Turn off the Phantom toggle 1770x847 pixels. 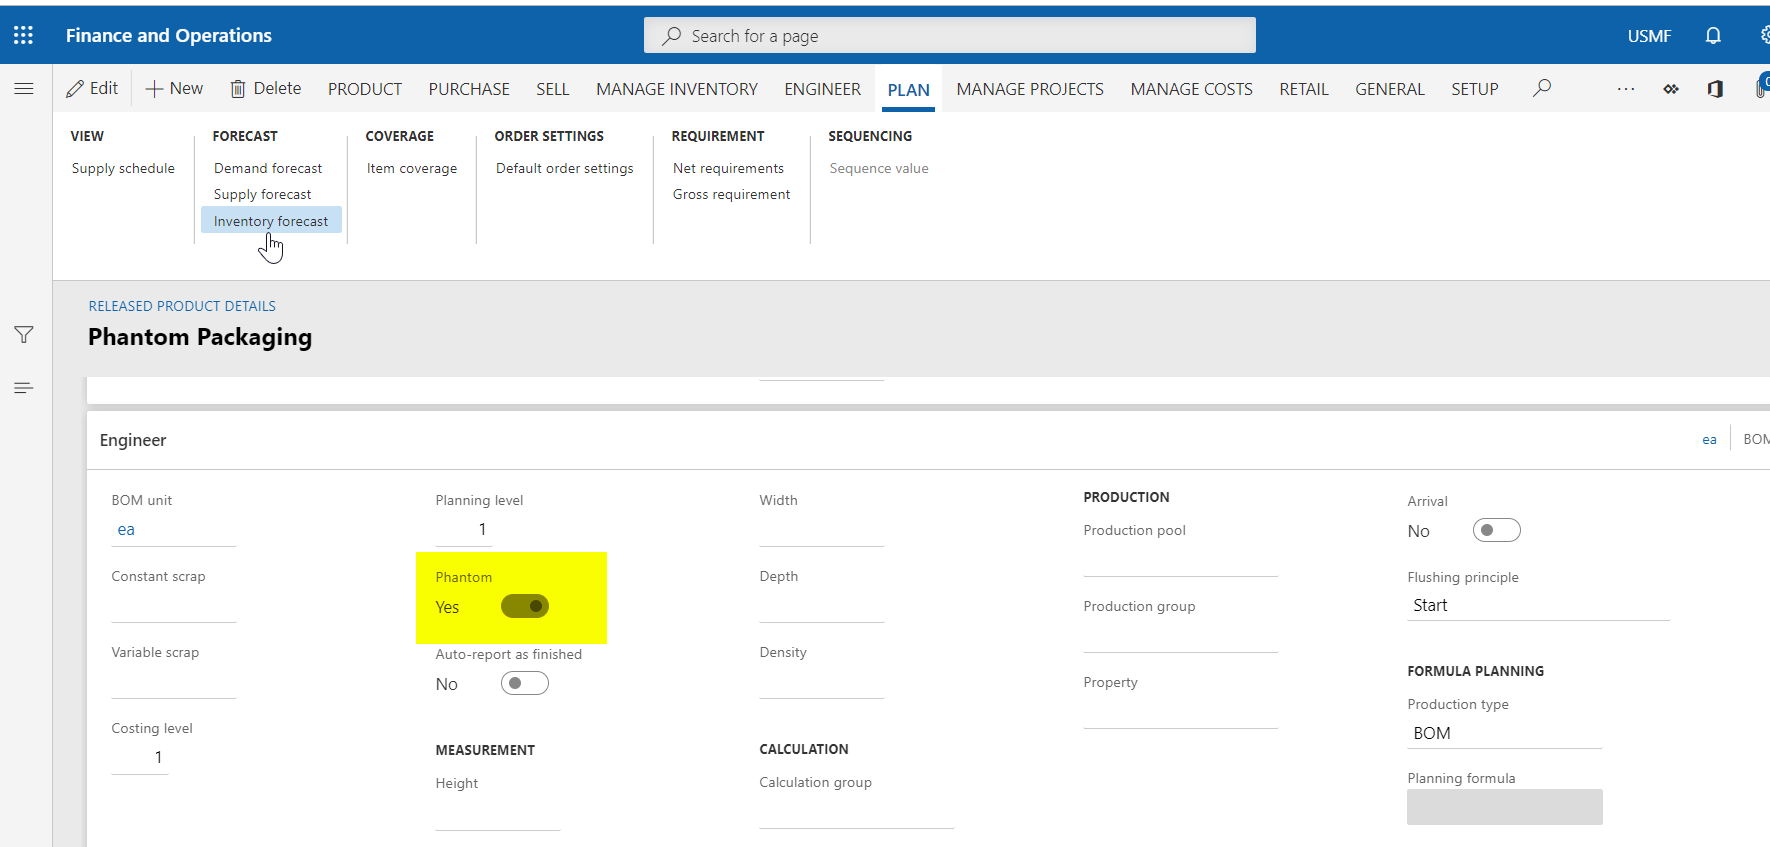pyautogui.click(x=525, y=606)
